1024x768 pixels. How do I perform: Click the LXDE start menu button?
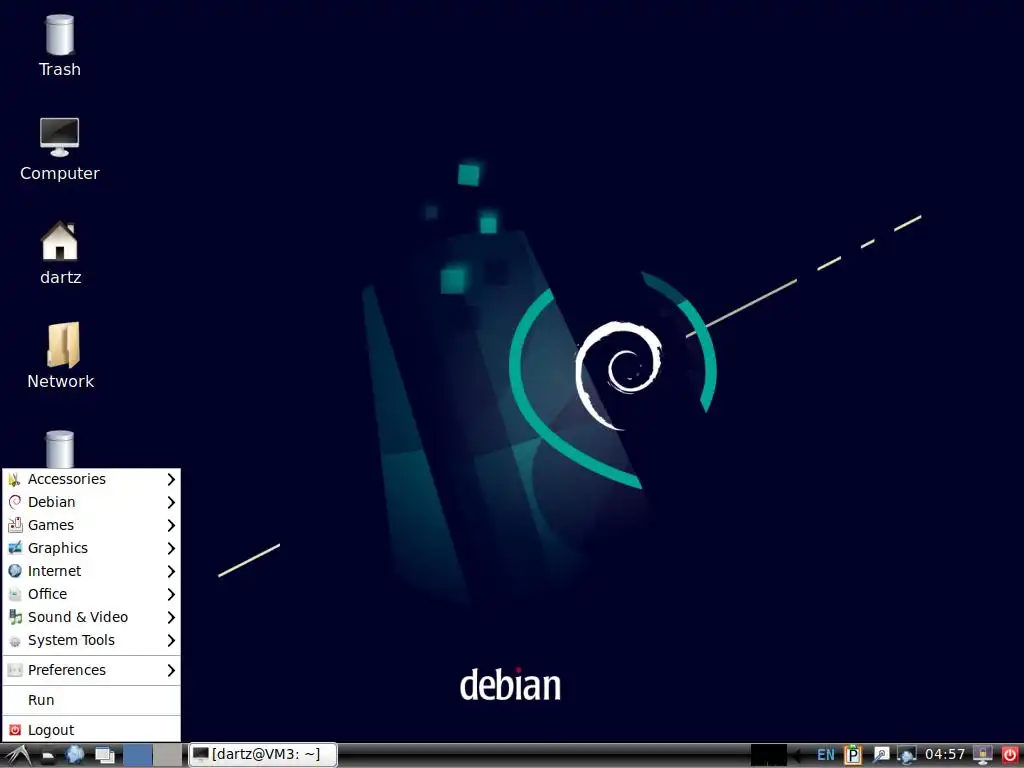coord(16,756)
